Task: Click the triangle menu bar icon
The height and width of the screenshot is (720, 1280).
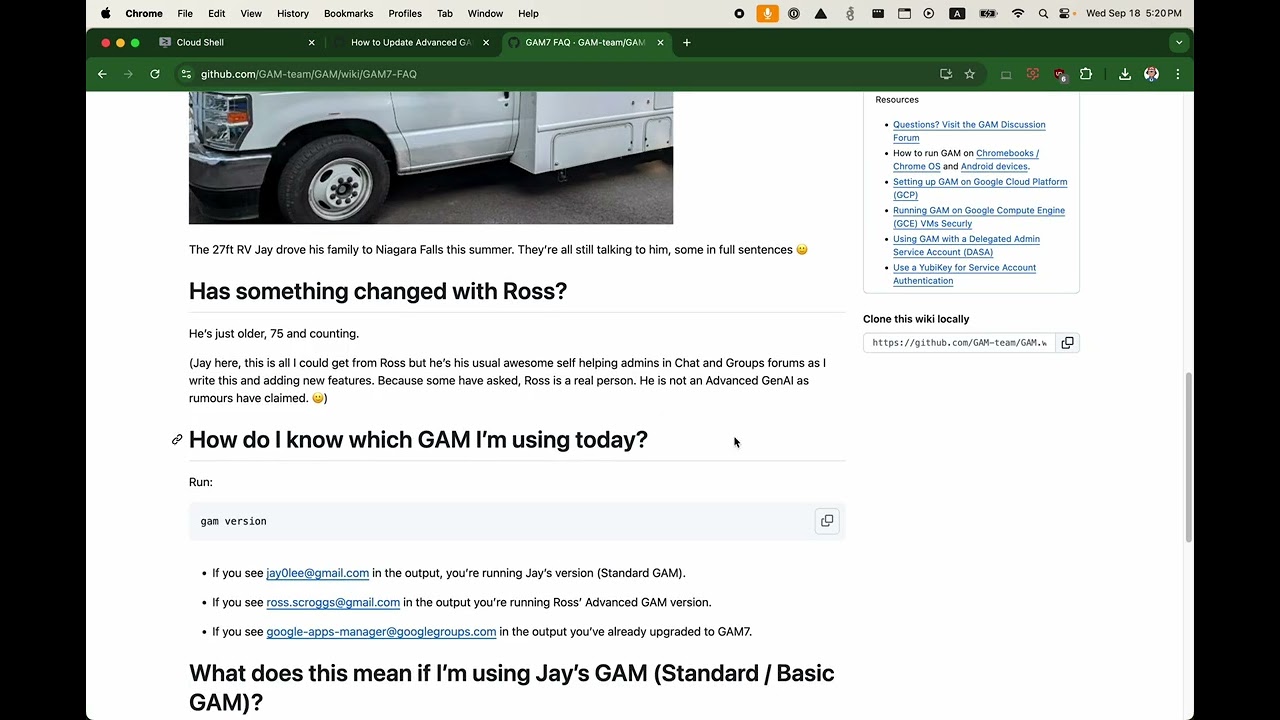Action: [x=821, y=13]
